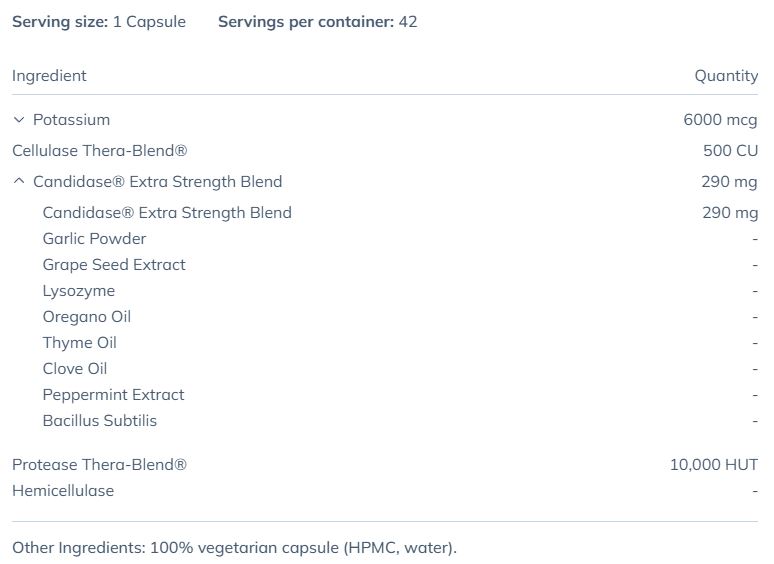Click the Peppermint Extract ingredient
Screen dimensions: 774x564
coord(113,395)
